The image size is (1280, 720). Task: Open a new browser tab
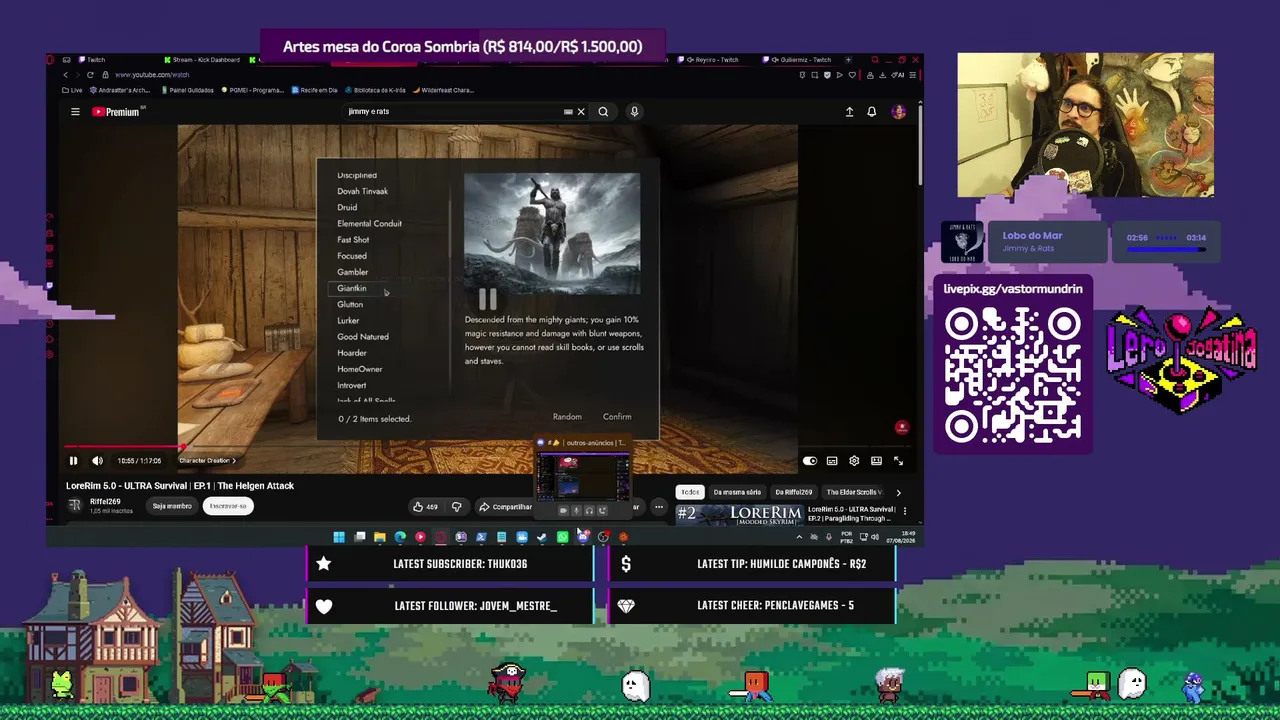849,60
